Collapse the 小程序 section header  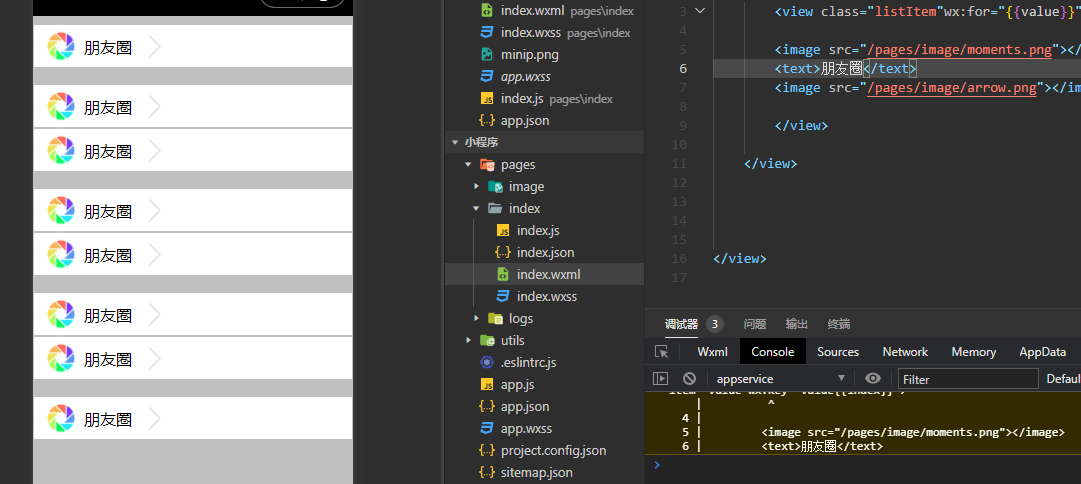coord(545,142)
